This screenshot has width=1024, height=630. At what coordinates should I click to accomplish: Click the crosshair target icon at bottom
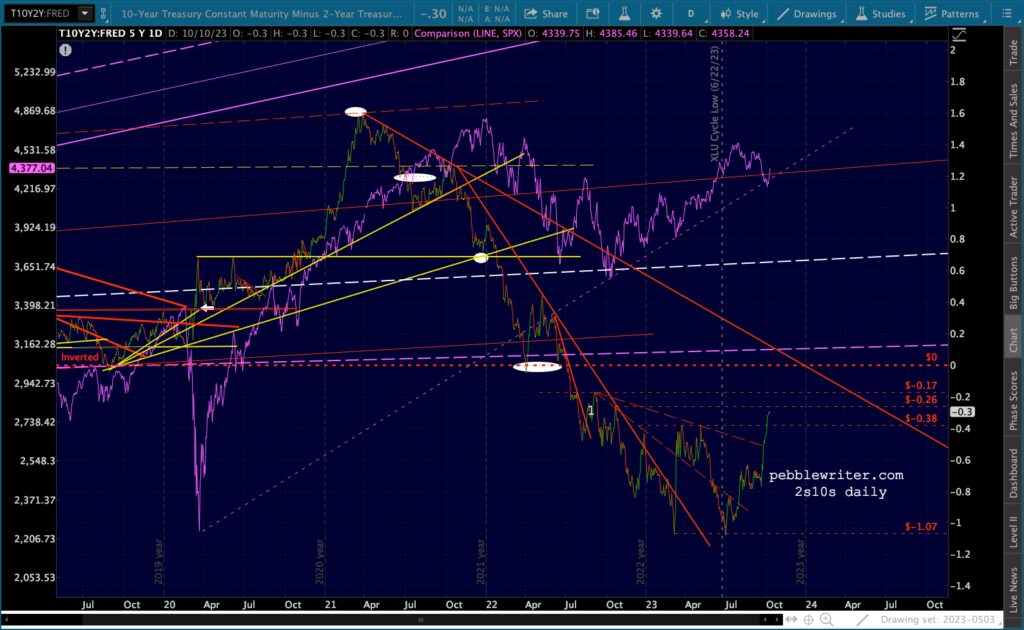tap(808, 620)
